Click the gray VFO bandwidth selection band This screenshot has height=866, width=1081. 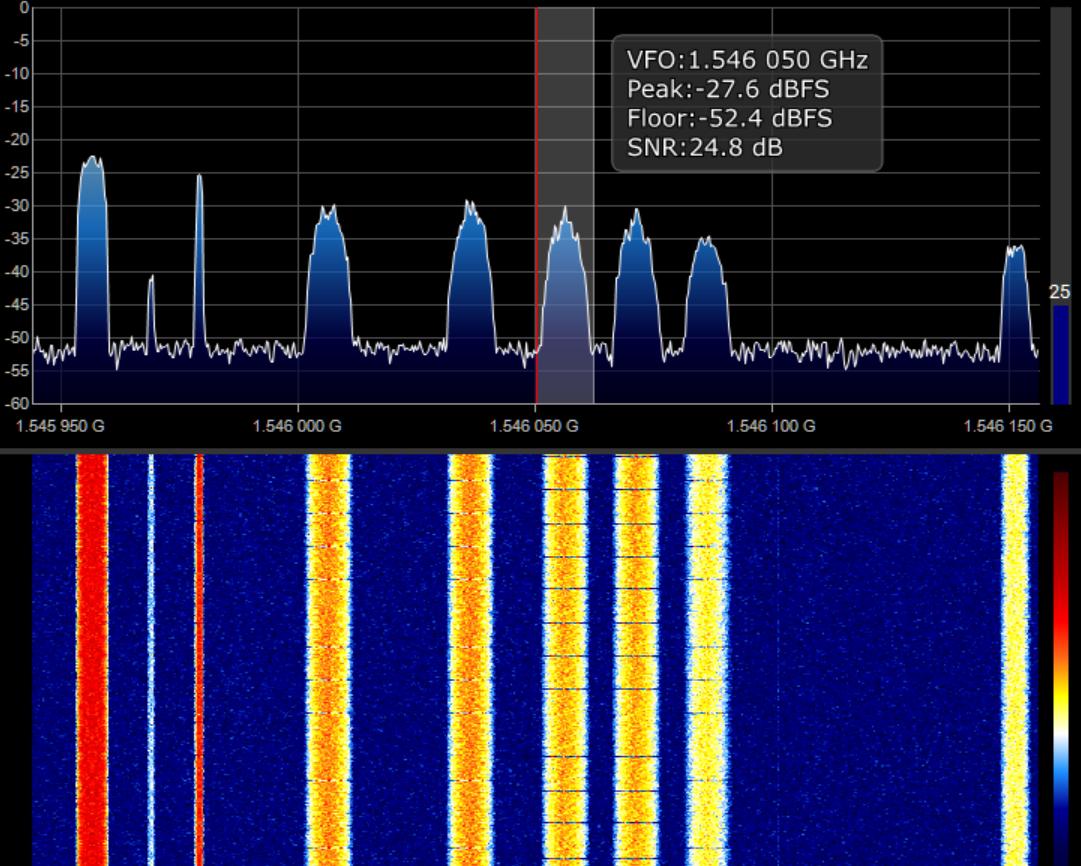pyautogui.click(x=565, y=205)
